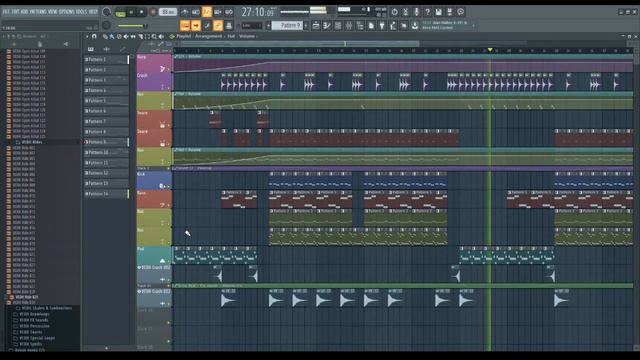Show automation clips icon in picker
The height and width of the screenshot is (360, 640).
(122, 49)
